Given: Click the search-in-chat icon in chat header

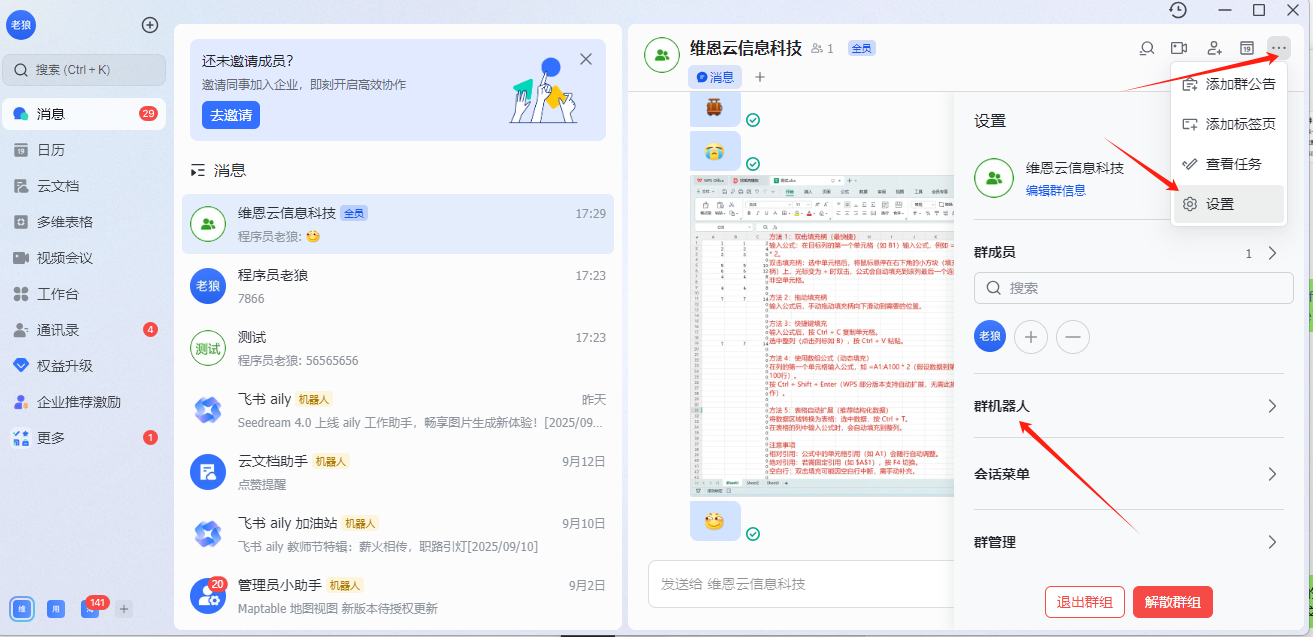Looking at the screenshot, I should 1147,48.
